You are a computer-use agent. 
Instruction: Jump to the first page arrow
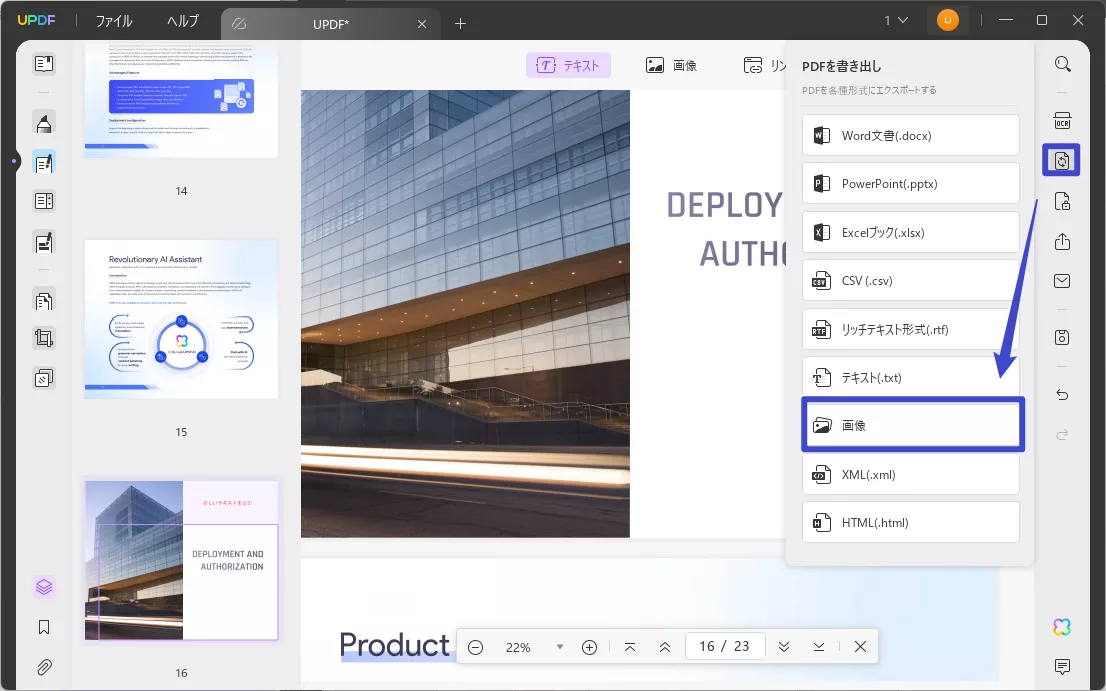(x=630, y=647)
